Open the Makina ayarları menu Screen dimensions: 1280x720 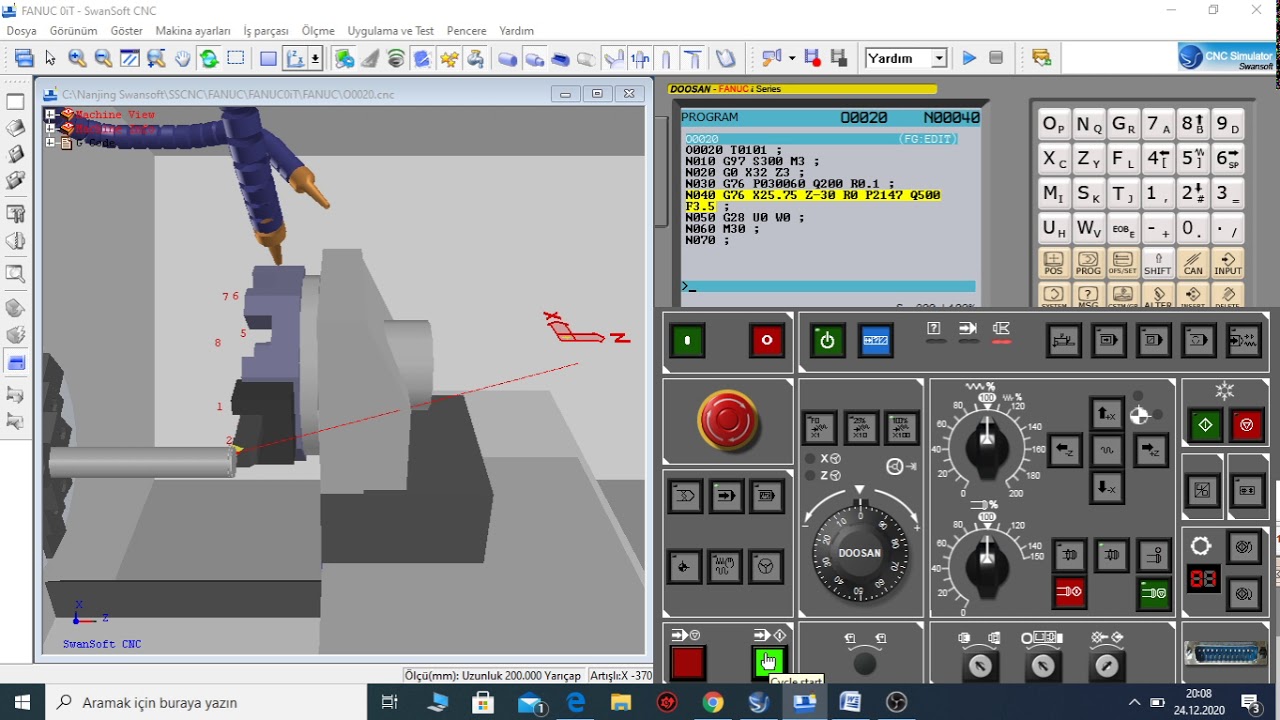[x=193, y=31]
